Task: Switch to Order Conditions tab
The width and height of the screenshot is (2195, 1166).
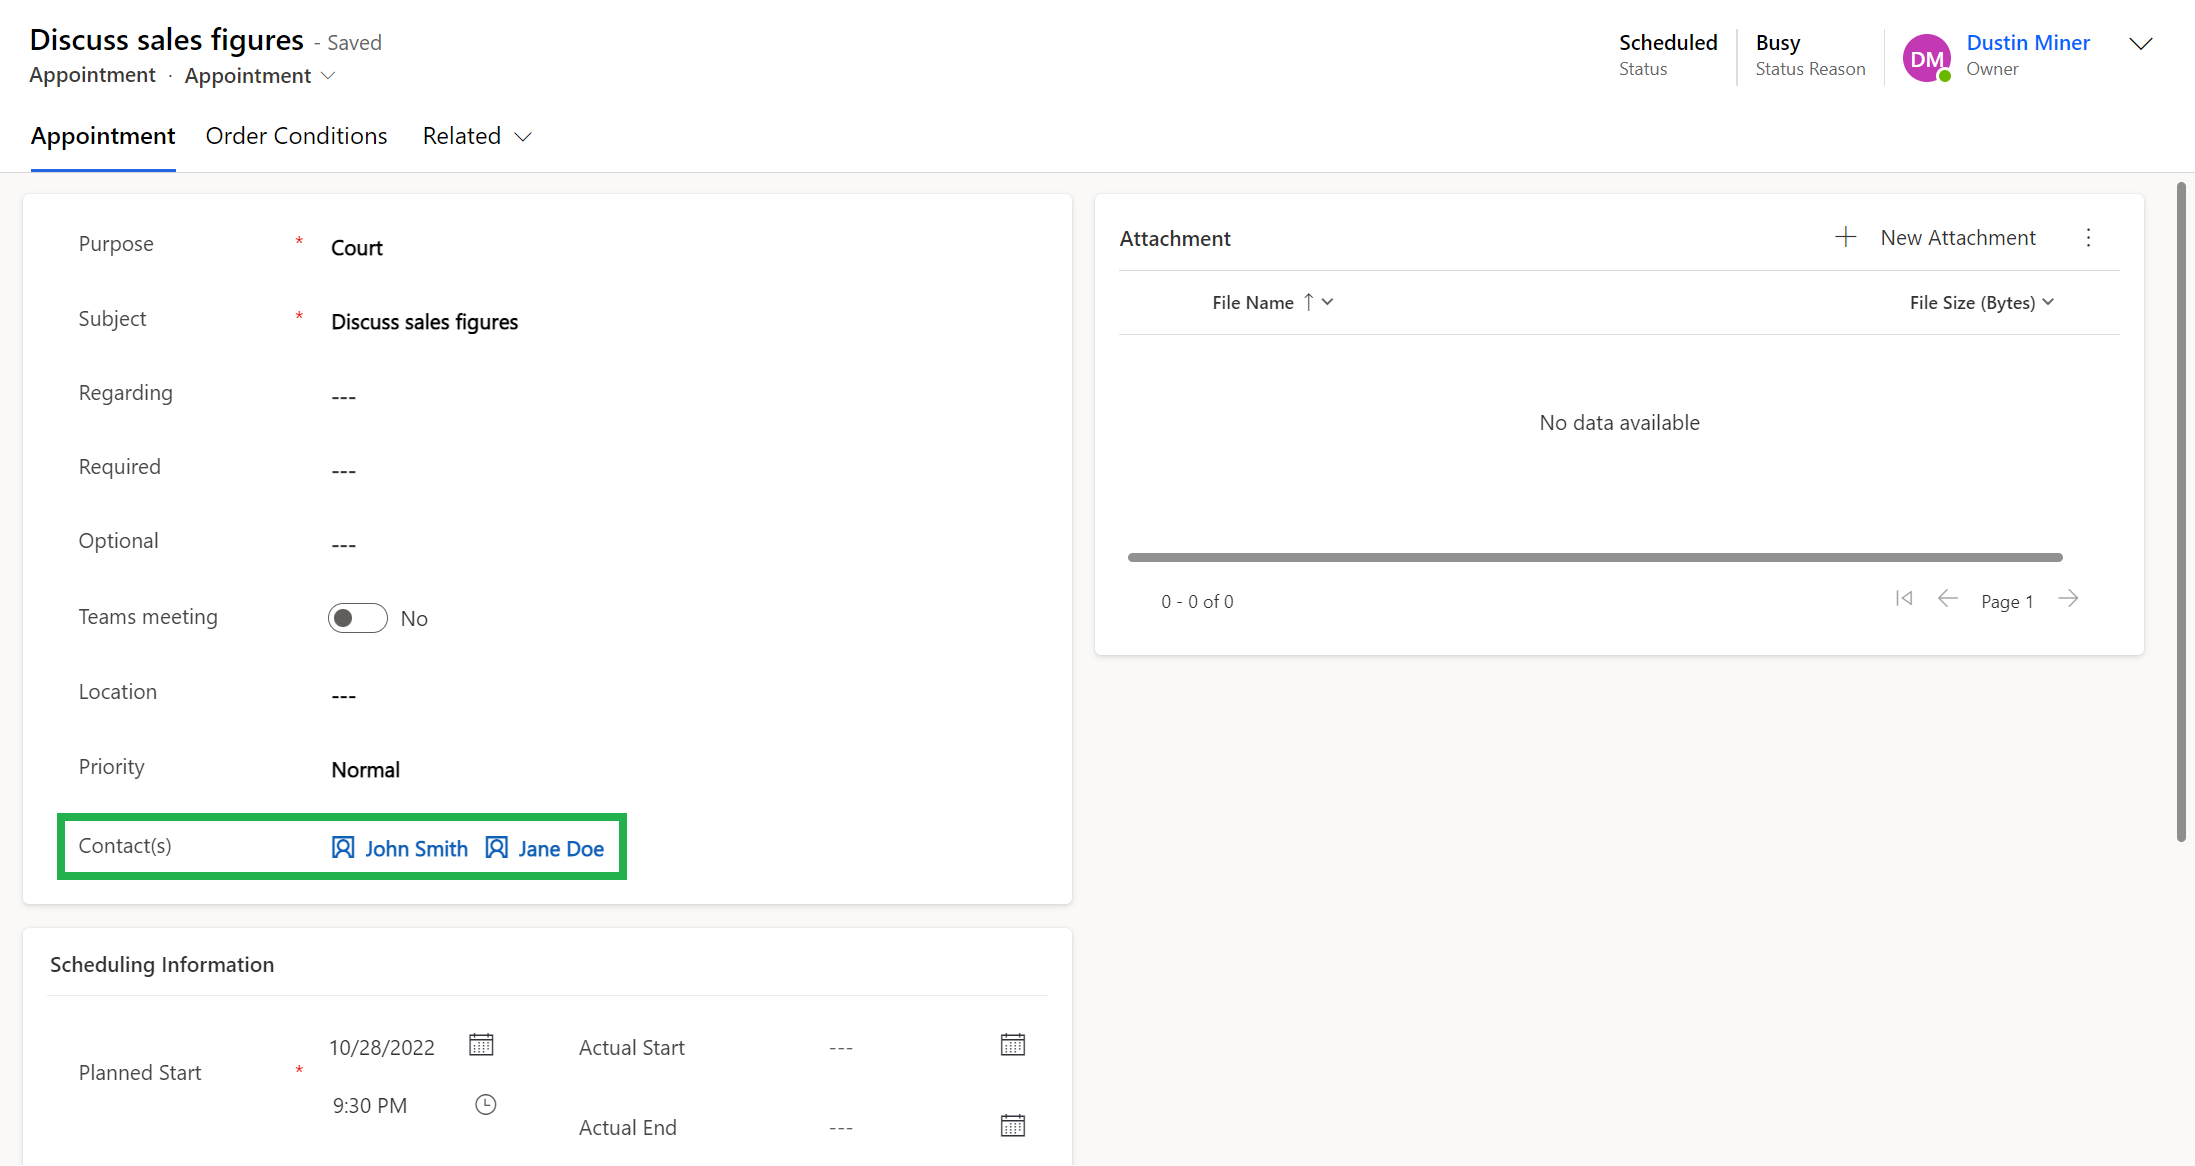Action: [x=296, y=136]
